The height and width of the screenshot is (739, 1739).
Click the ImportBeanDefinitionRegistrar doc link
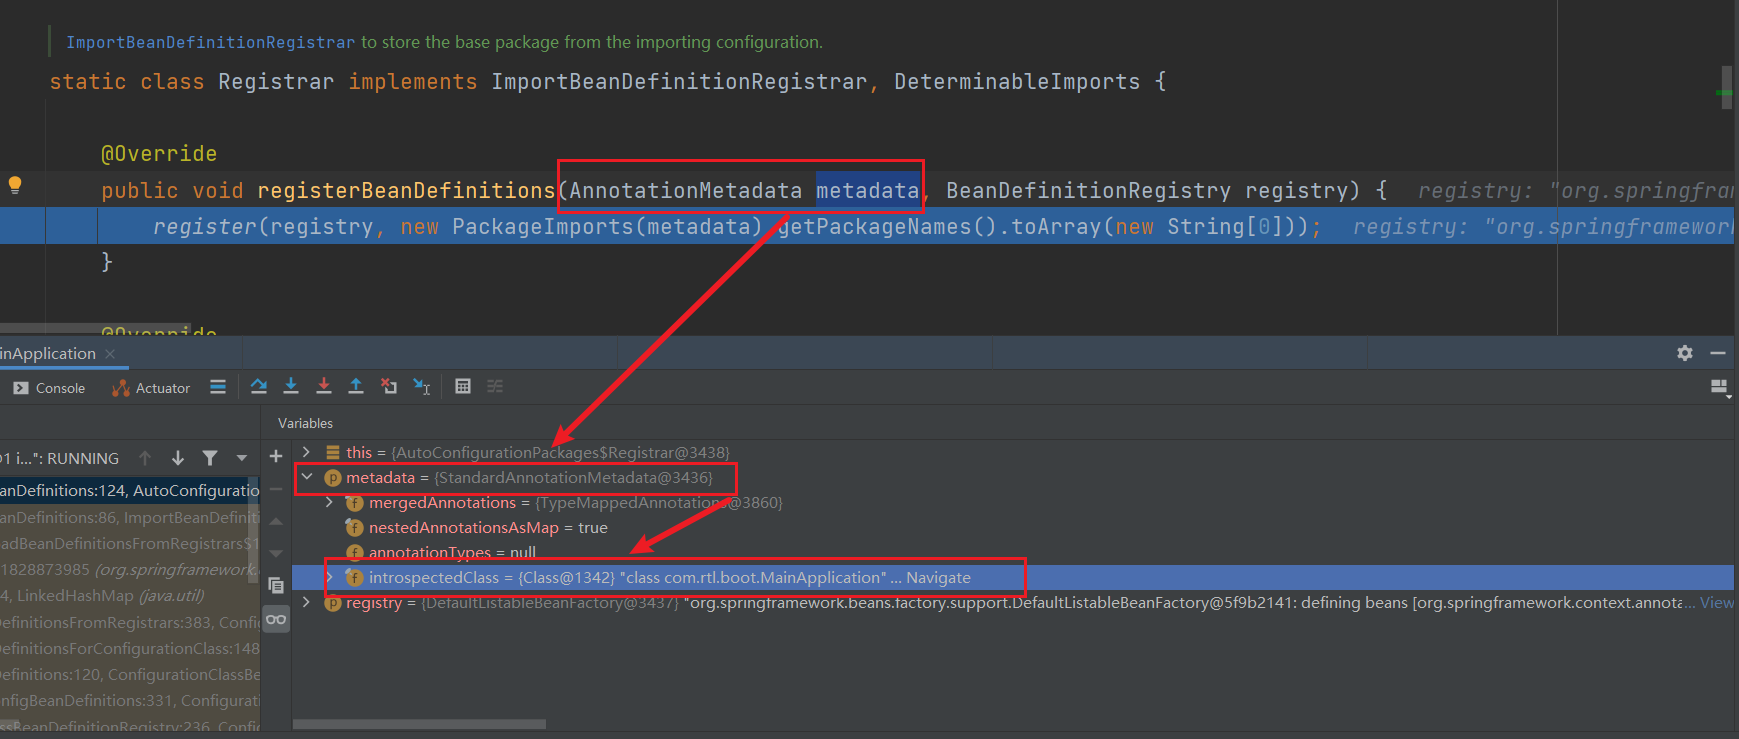[x=210, y=42]
